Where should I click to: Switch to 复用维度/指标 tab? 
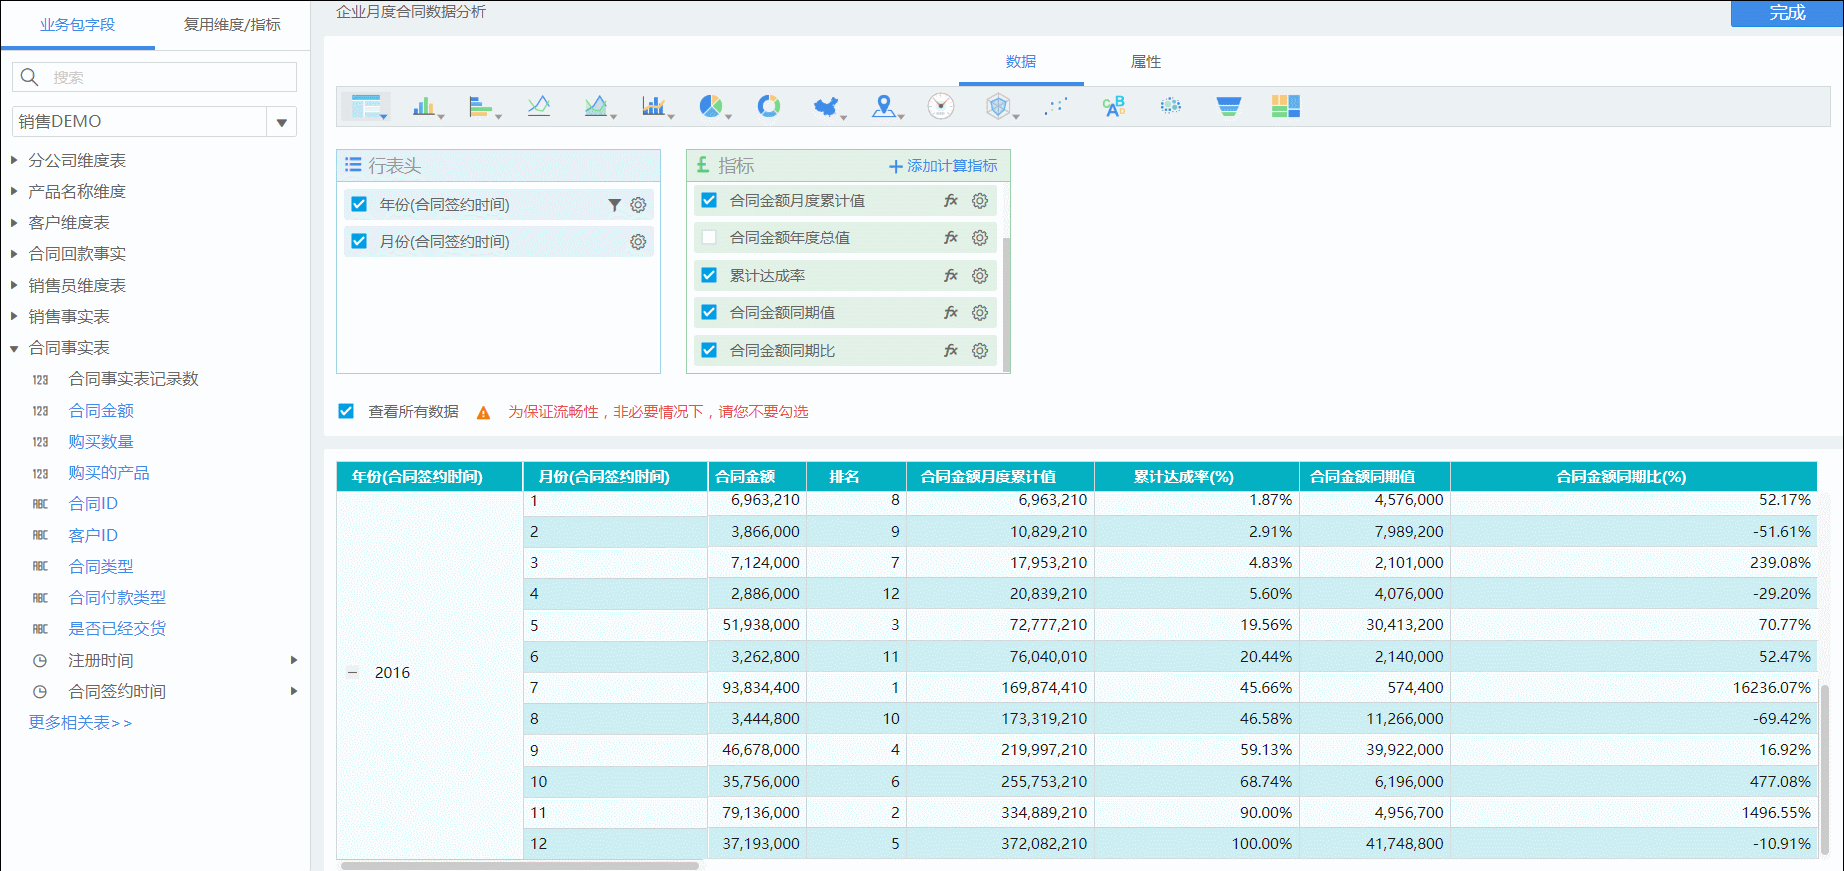pyautogui.click(x=232, y=24)
